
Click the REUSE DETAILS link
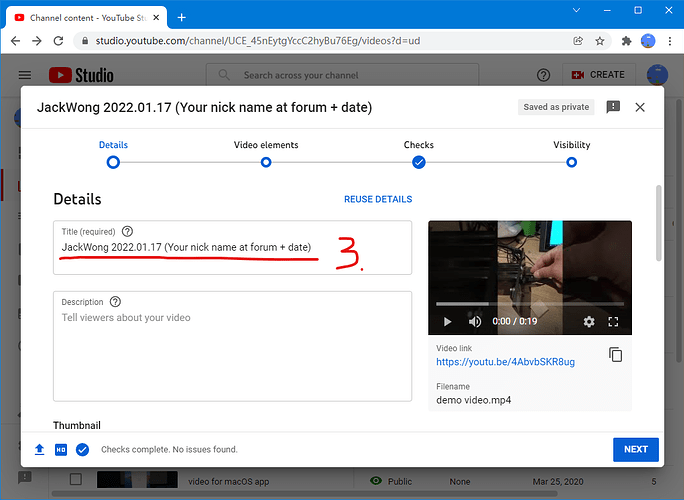(378, 199)
